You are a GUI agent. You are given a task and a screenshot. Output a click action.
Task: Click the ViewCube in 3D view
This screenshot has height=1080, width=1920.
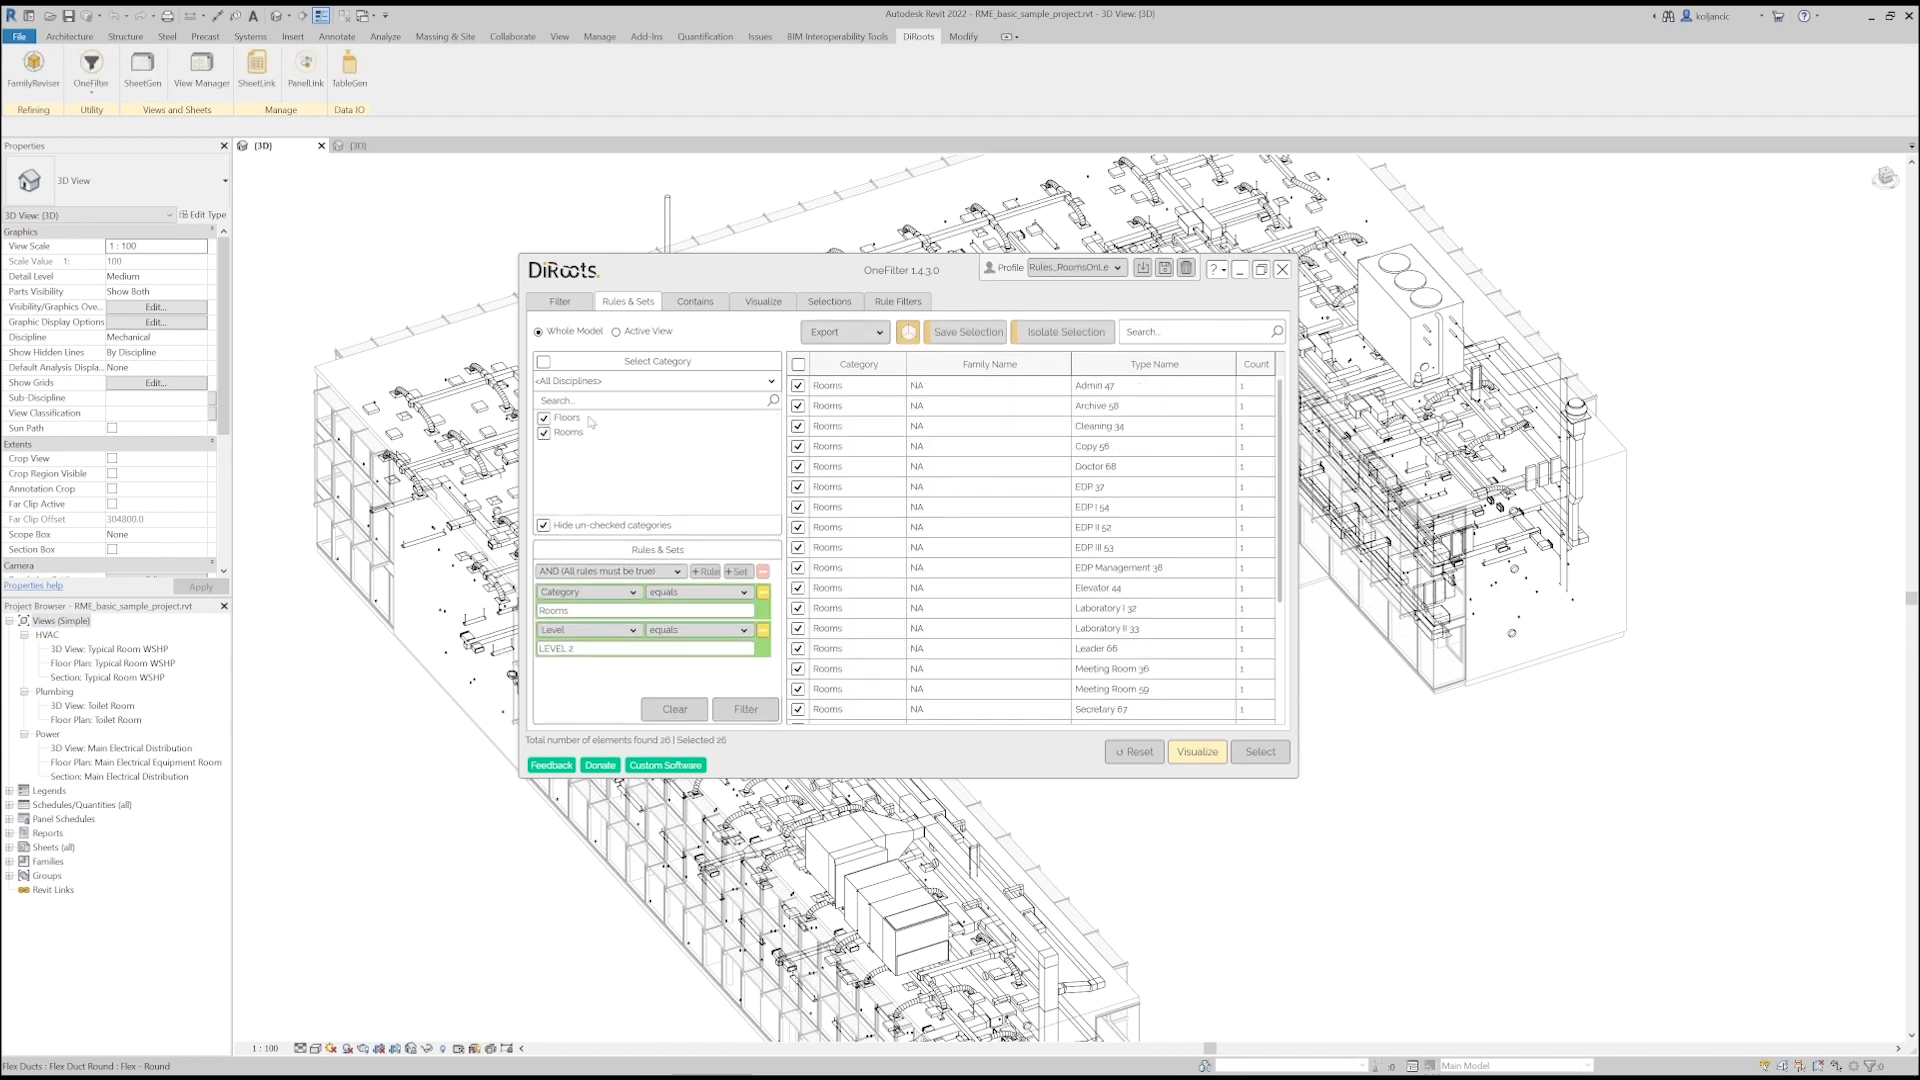[1886, 178]
